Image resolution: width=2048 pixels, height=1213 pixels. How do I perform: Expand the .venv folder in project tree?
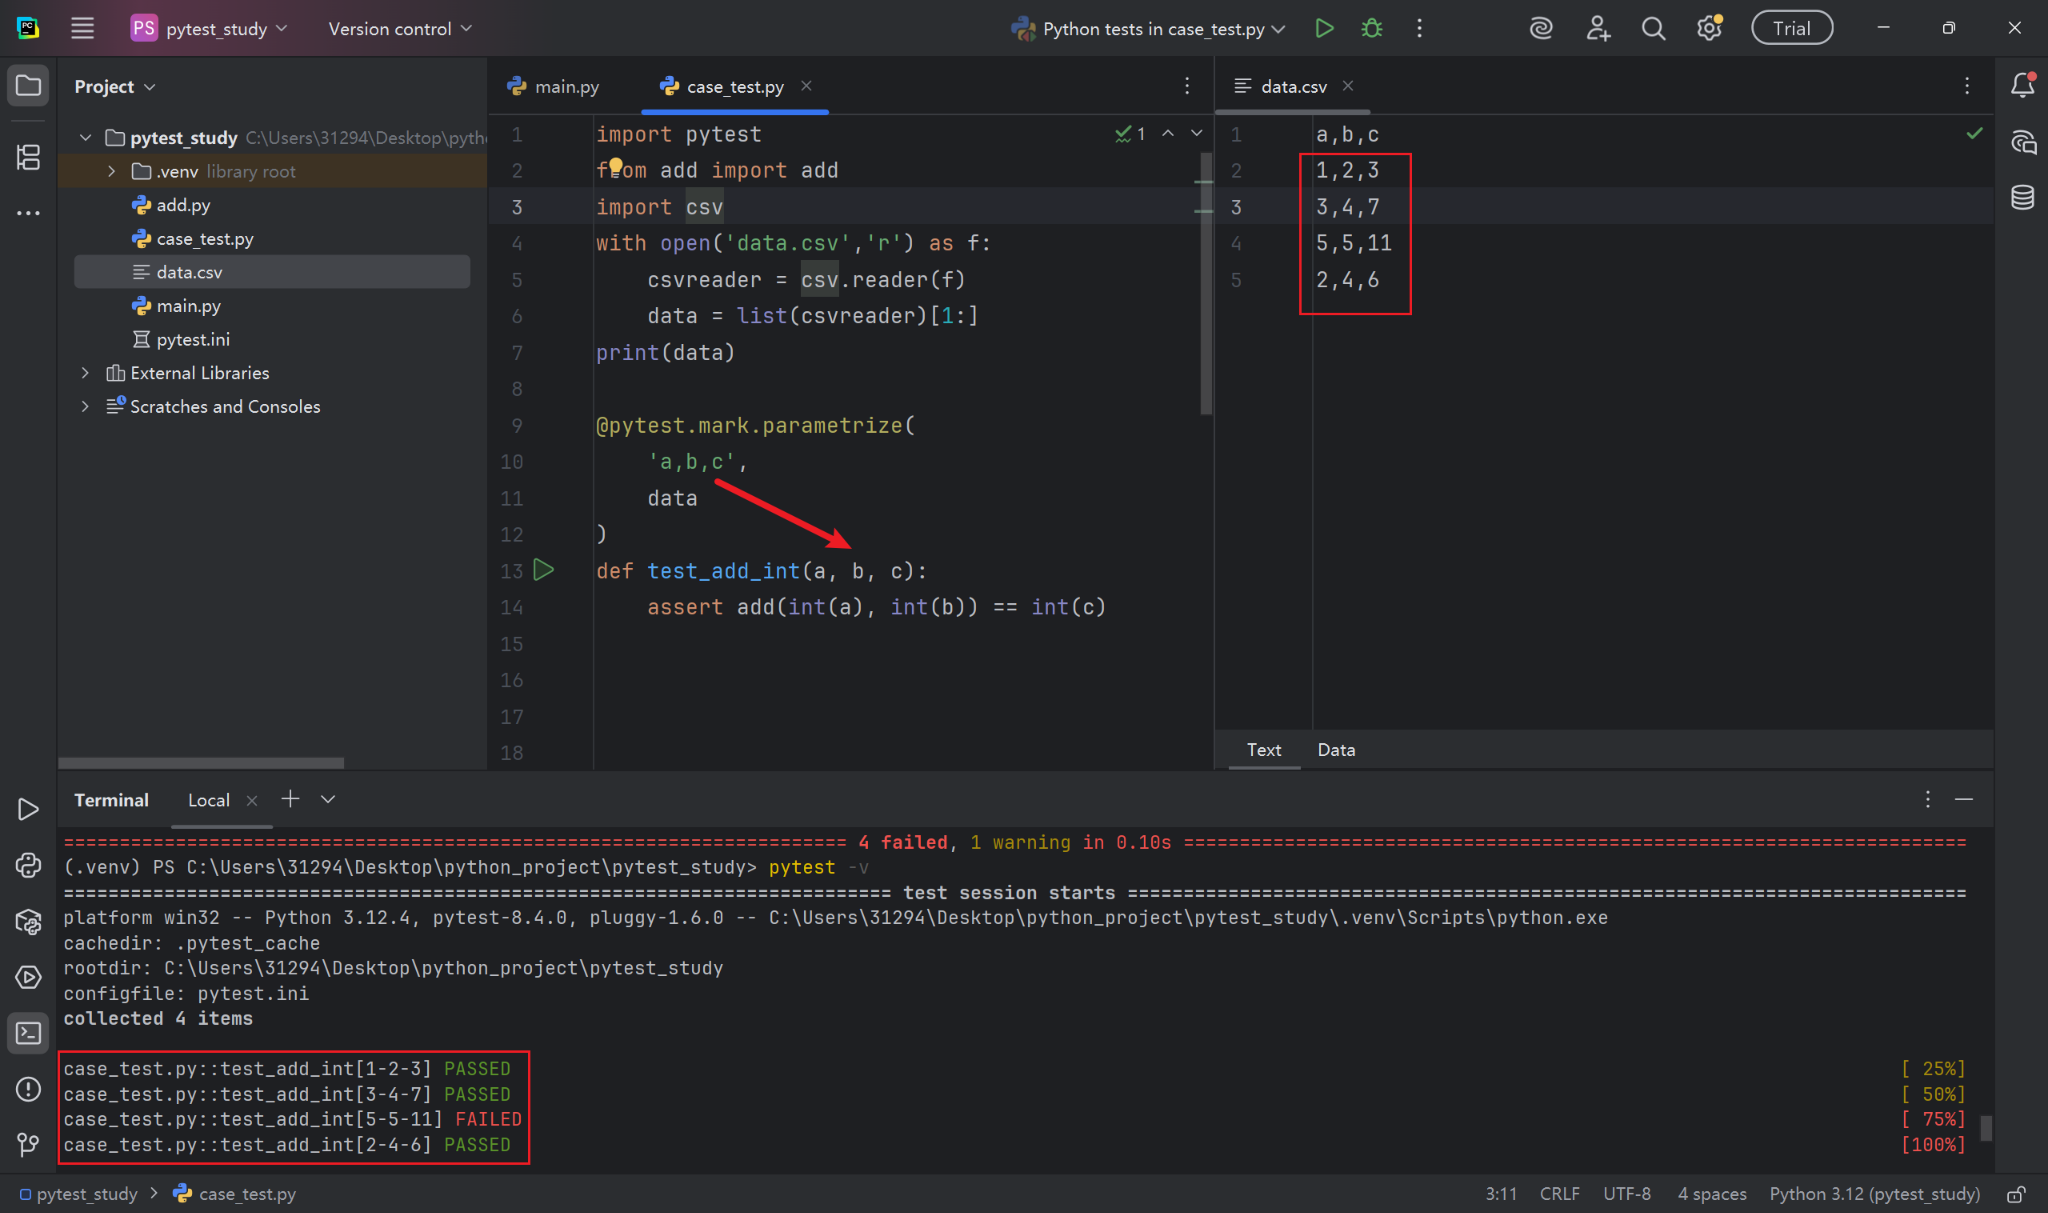click(x=111, y=171)
